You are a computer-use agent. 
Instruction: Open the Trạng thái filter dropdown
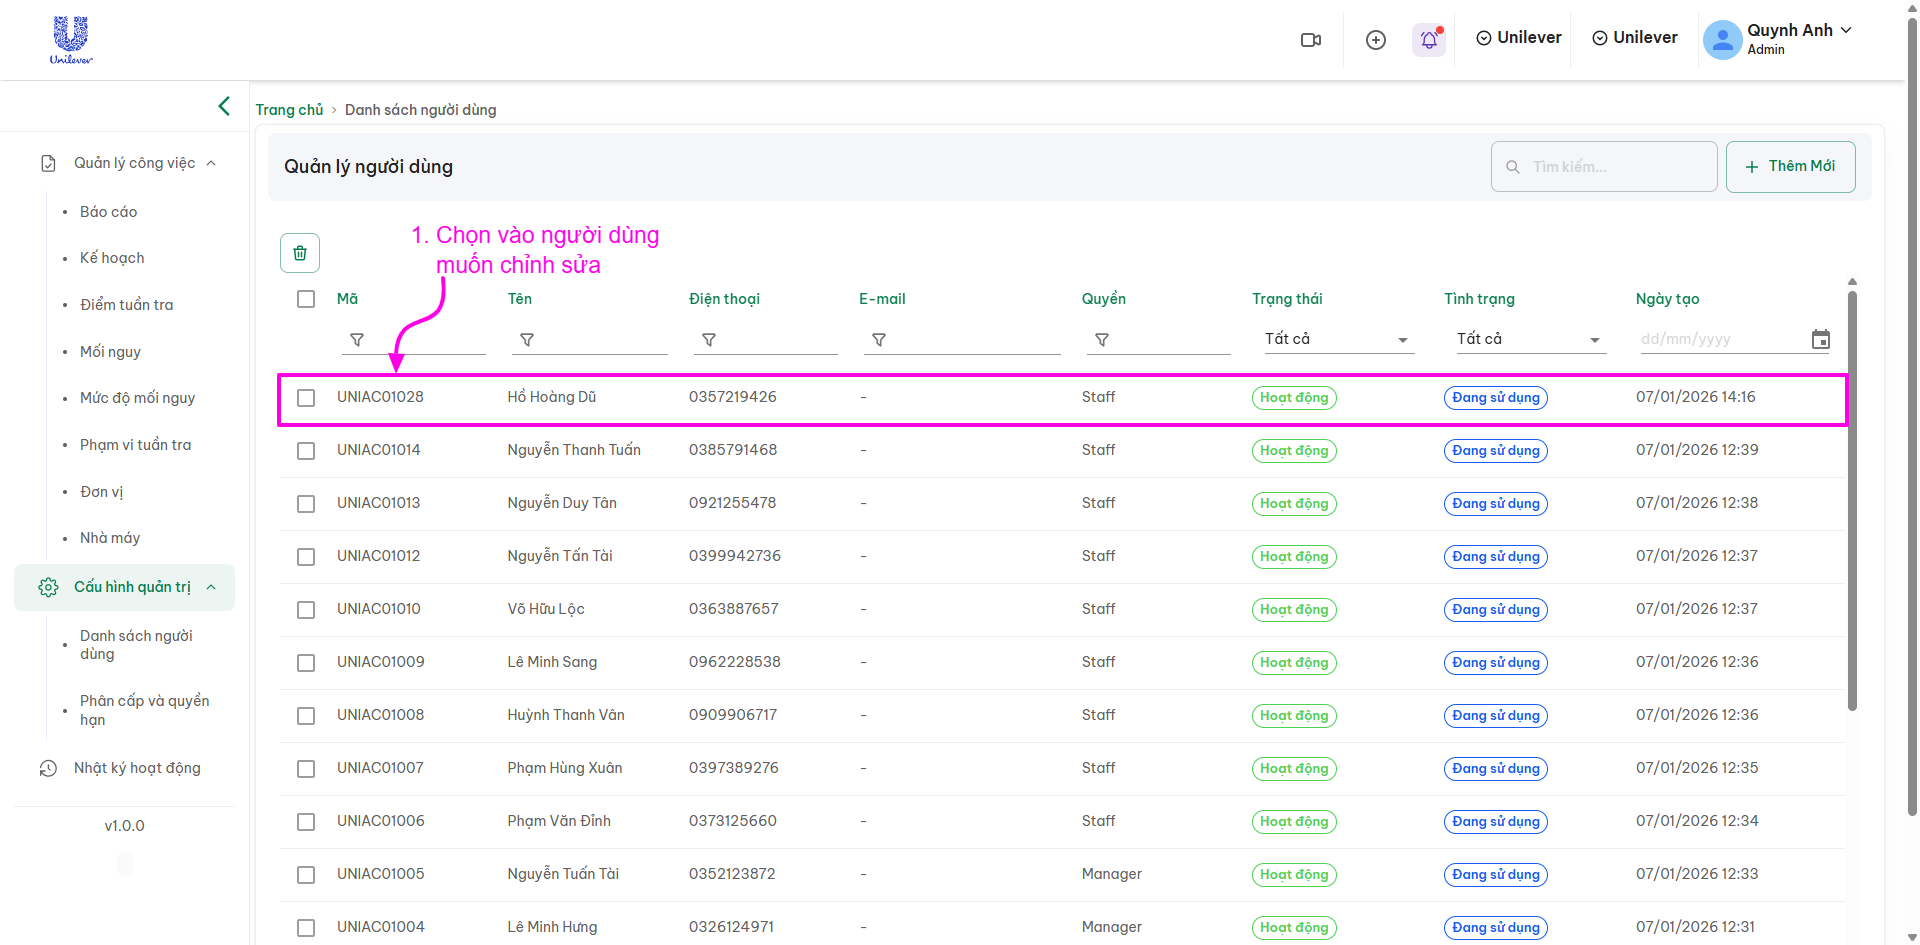pos(1336,340)
